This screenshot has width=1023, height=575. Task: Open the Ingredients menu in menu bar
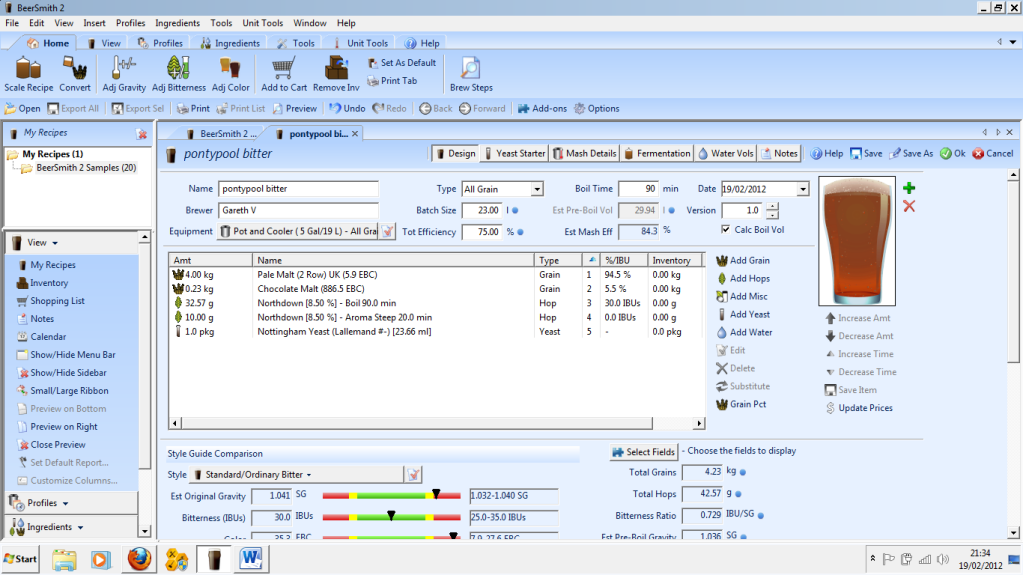177,23
